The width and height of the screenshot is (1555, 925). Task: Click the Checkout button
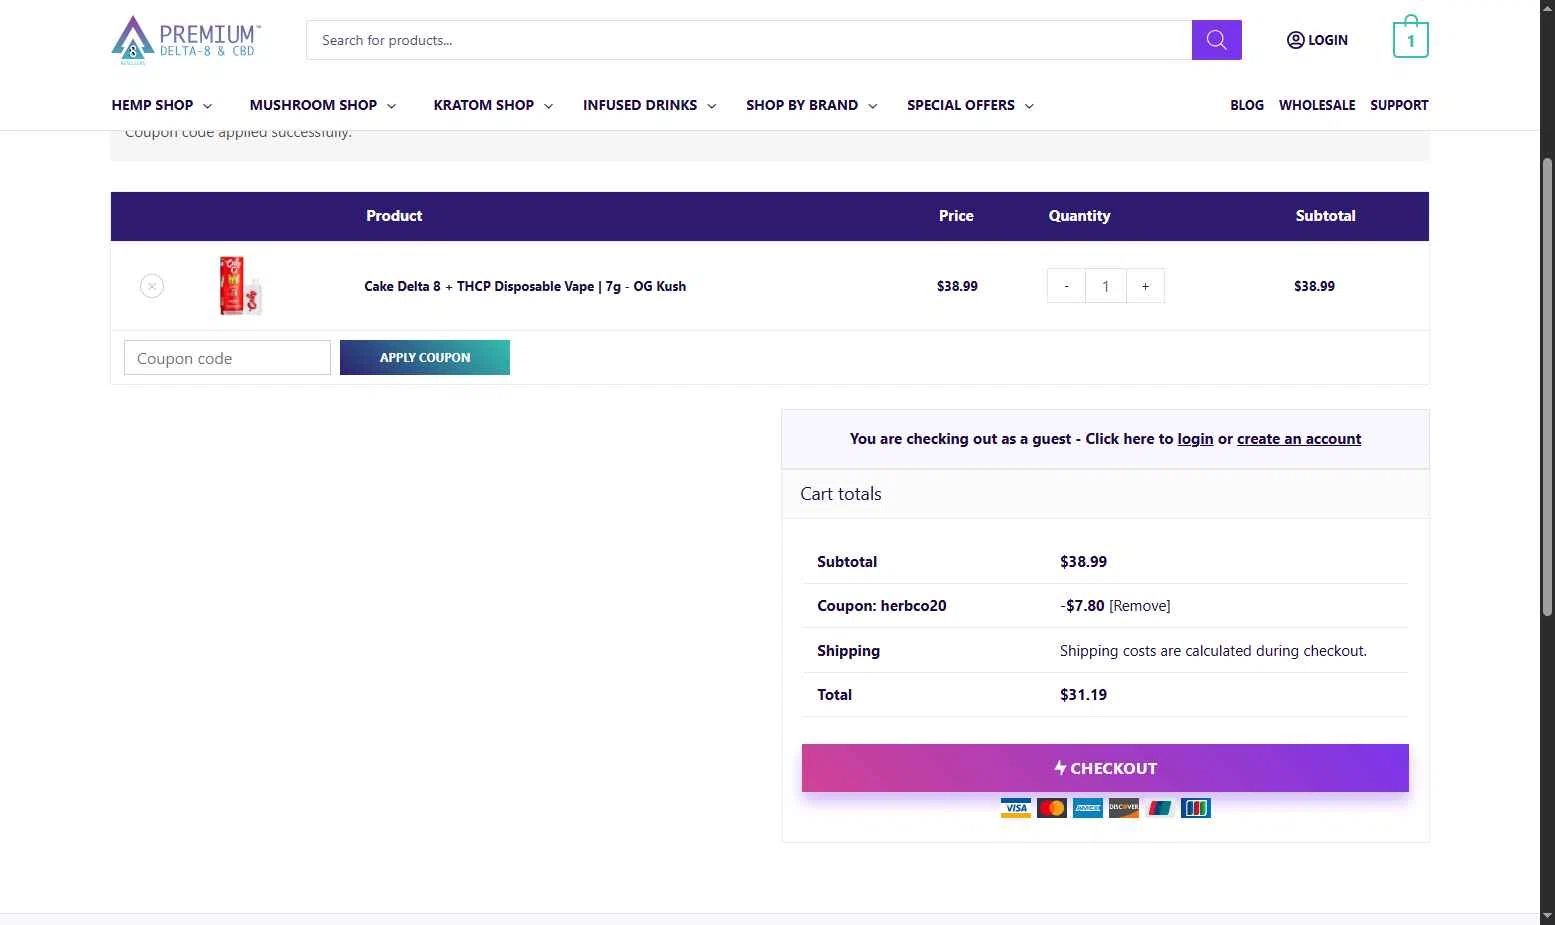coord(1105,768)
